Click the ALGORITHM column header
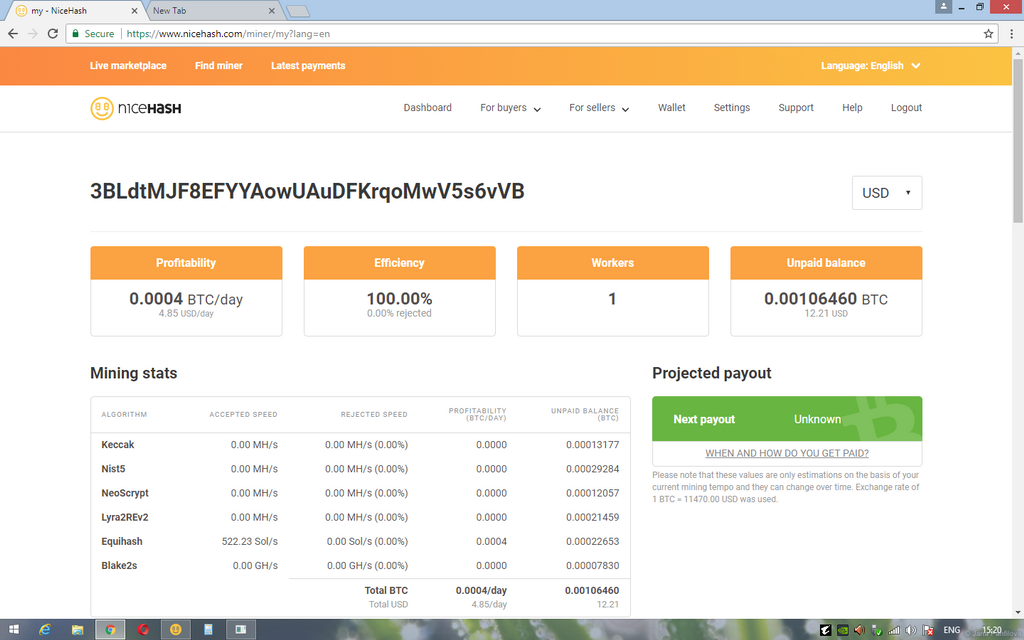Screen dimensions: 1024x640 pyautogui.click(x=124, y=415)
